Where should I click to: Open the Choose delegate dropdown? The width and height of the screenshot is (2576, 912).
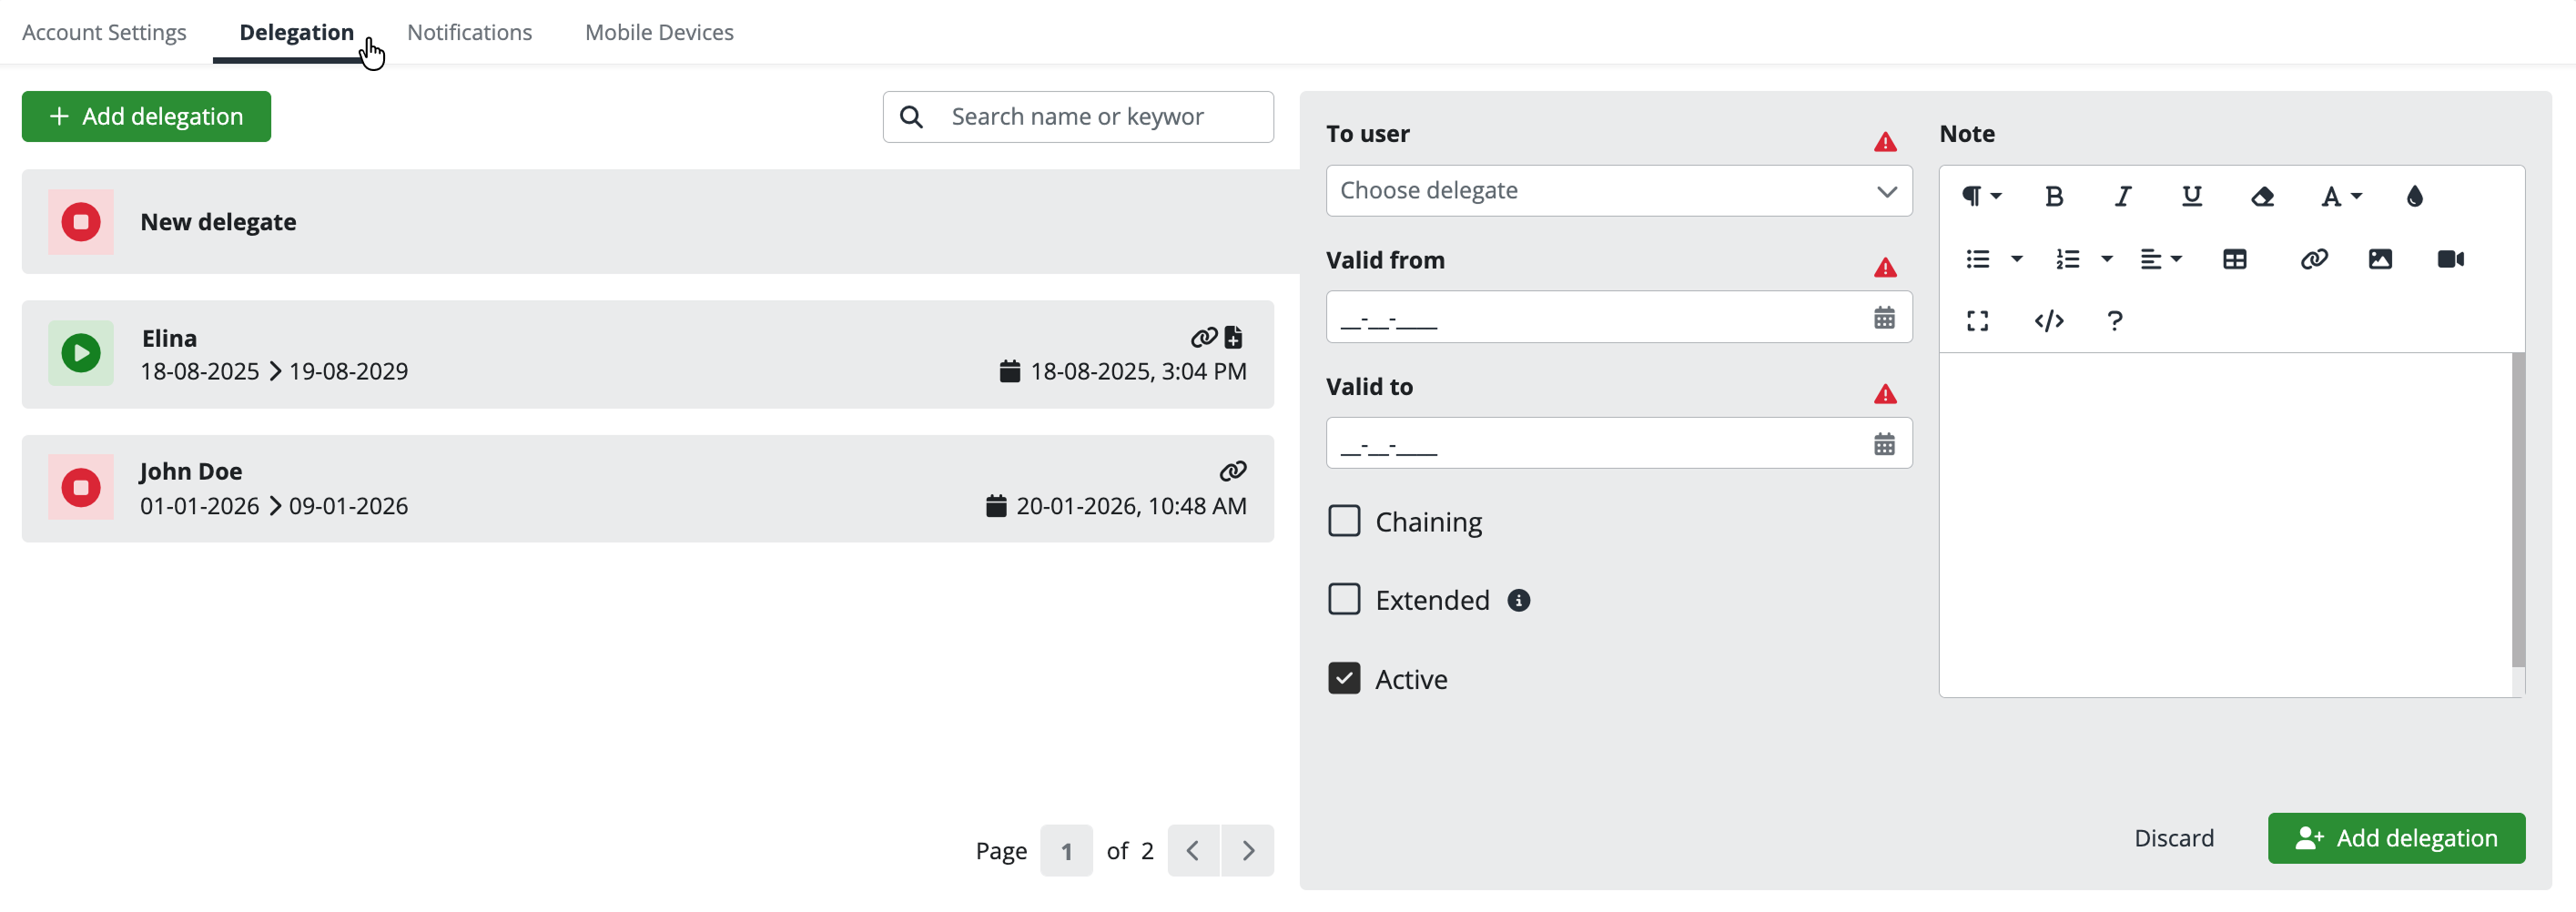[x=1618, y=191]
